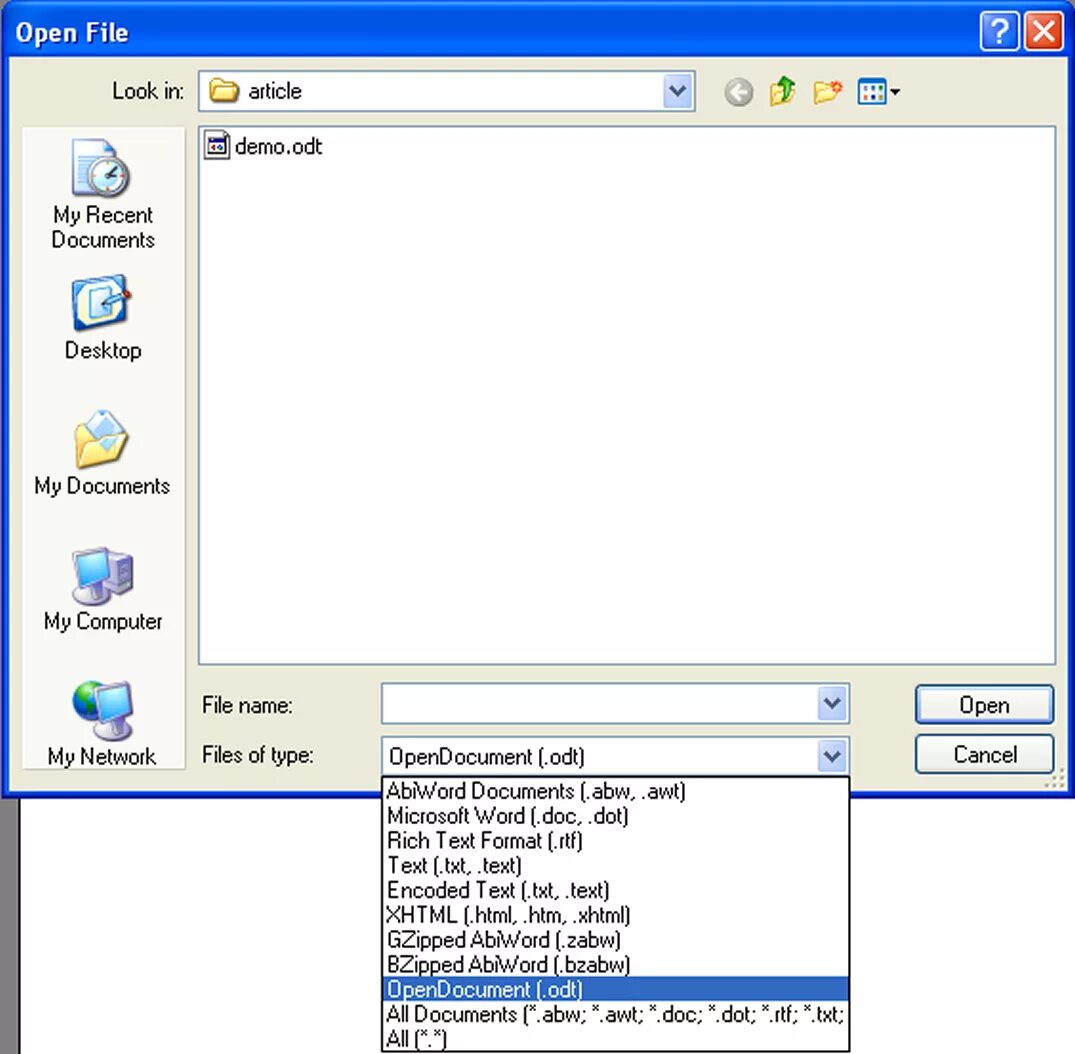Viewport: 1075px width, 1054px height.
Task: Cancel the Open File dialog
Action: (984, 754)
